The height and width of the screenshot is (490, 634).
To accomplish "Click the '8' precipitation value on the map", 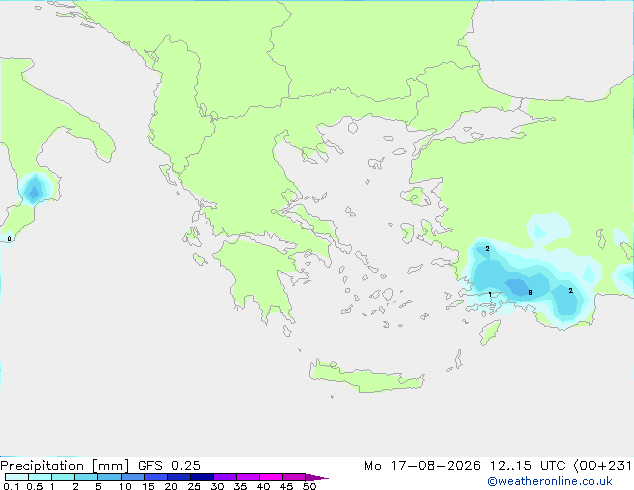I will pyautogui.click(x=530, y=293).
